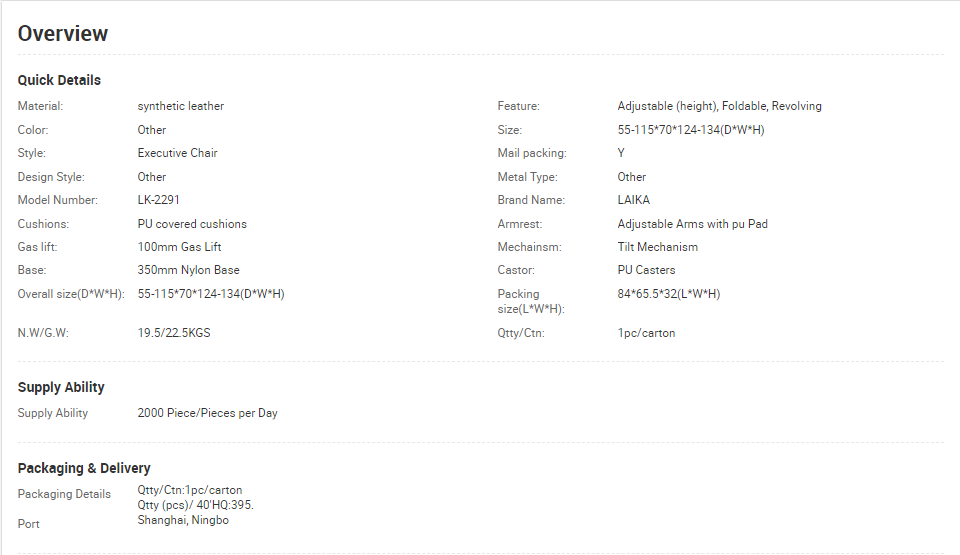Select the 350mm Nylon Base value
960x555 pixels.
coord(189,270)
